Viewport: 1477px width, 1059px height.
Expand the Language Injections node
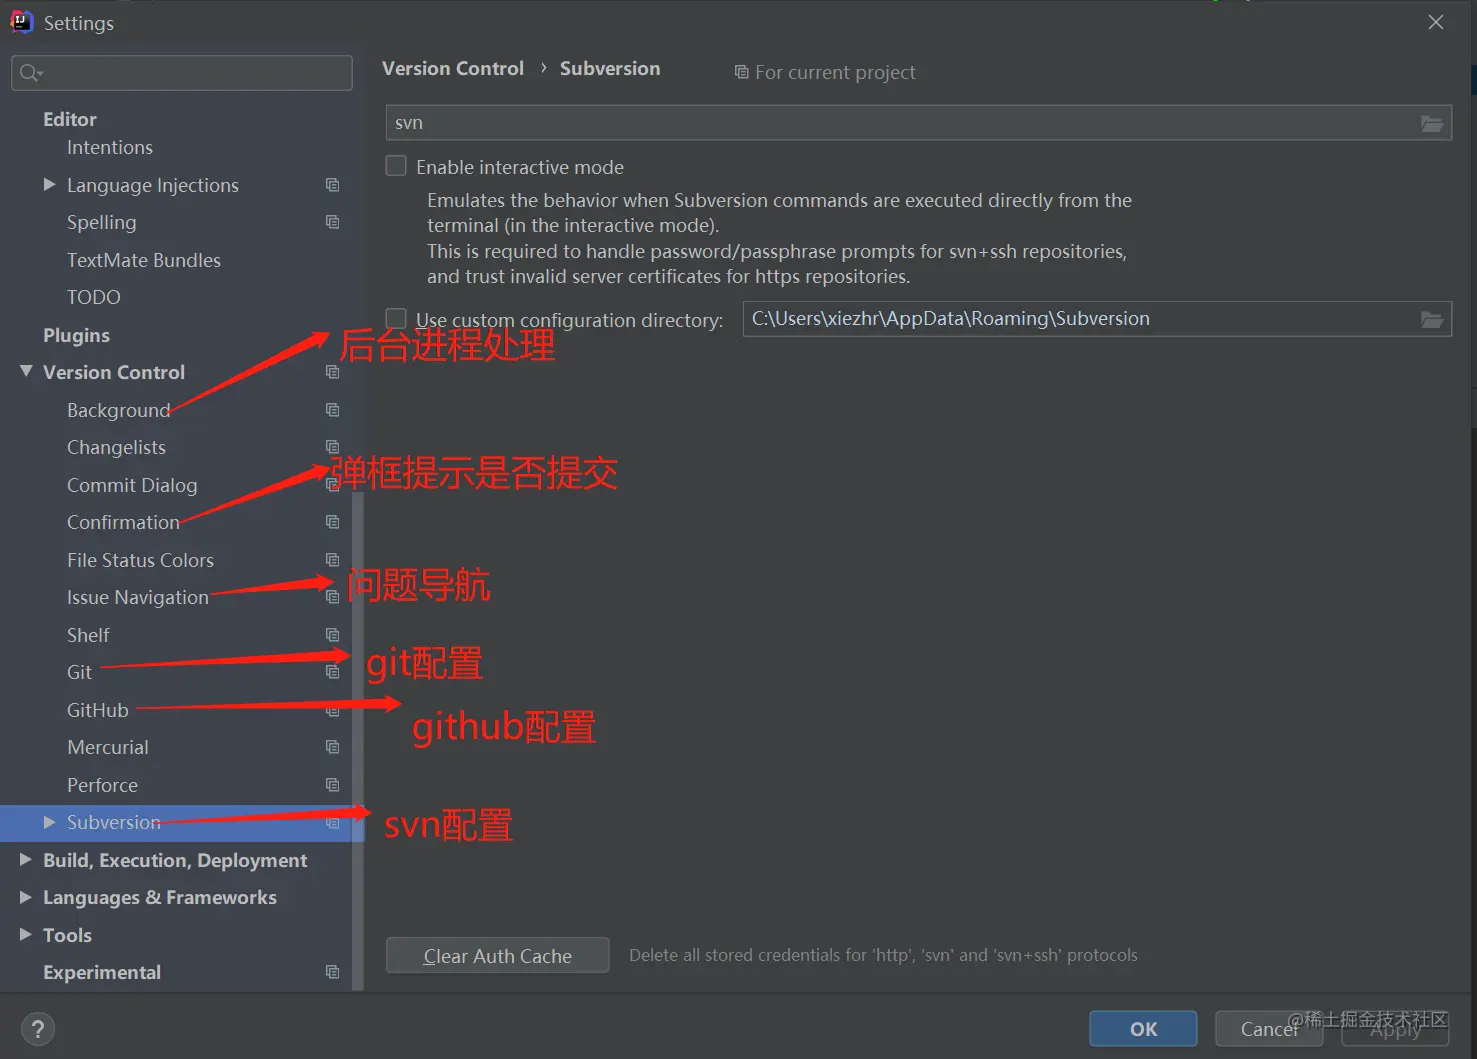coord(49,184)
